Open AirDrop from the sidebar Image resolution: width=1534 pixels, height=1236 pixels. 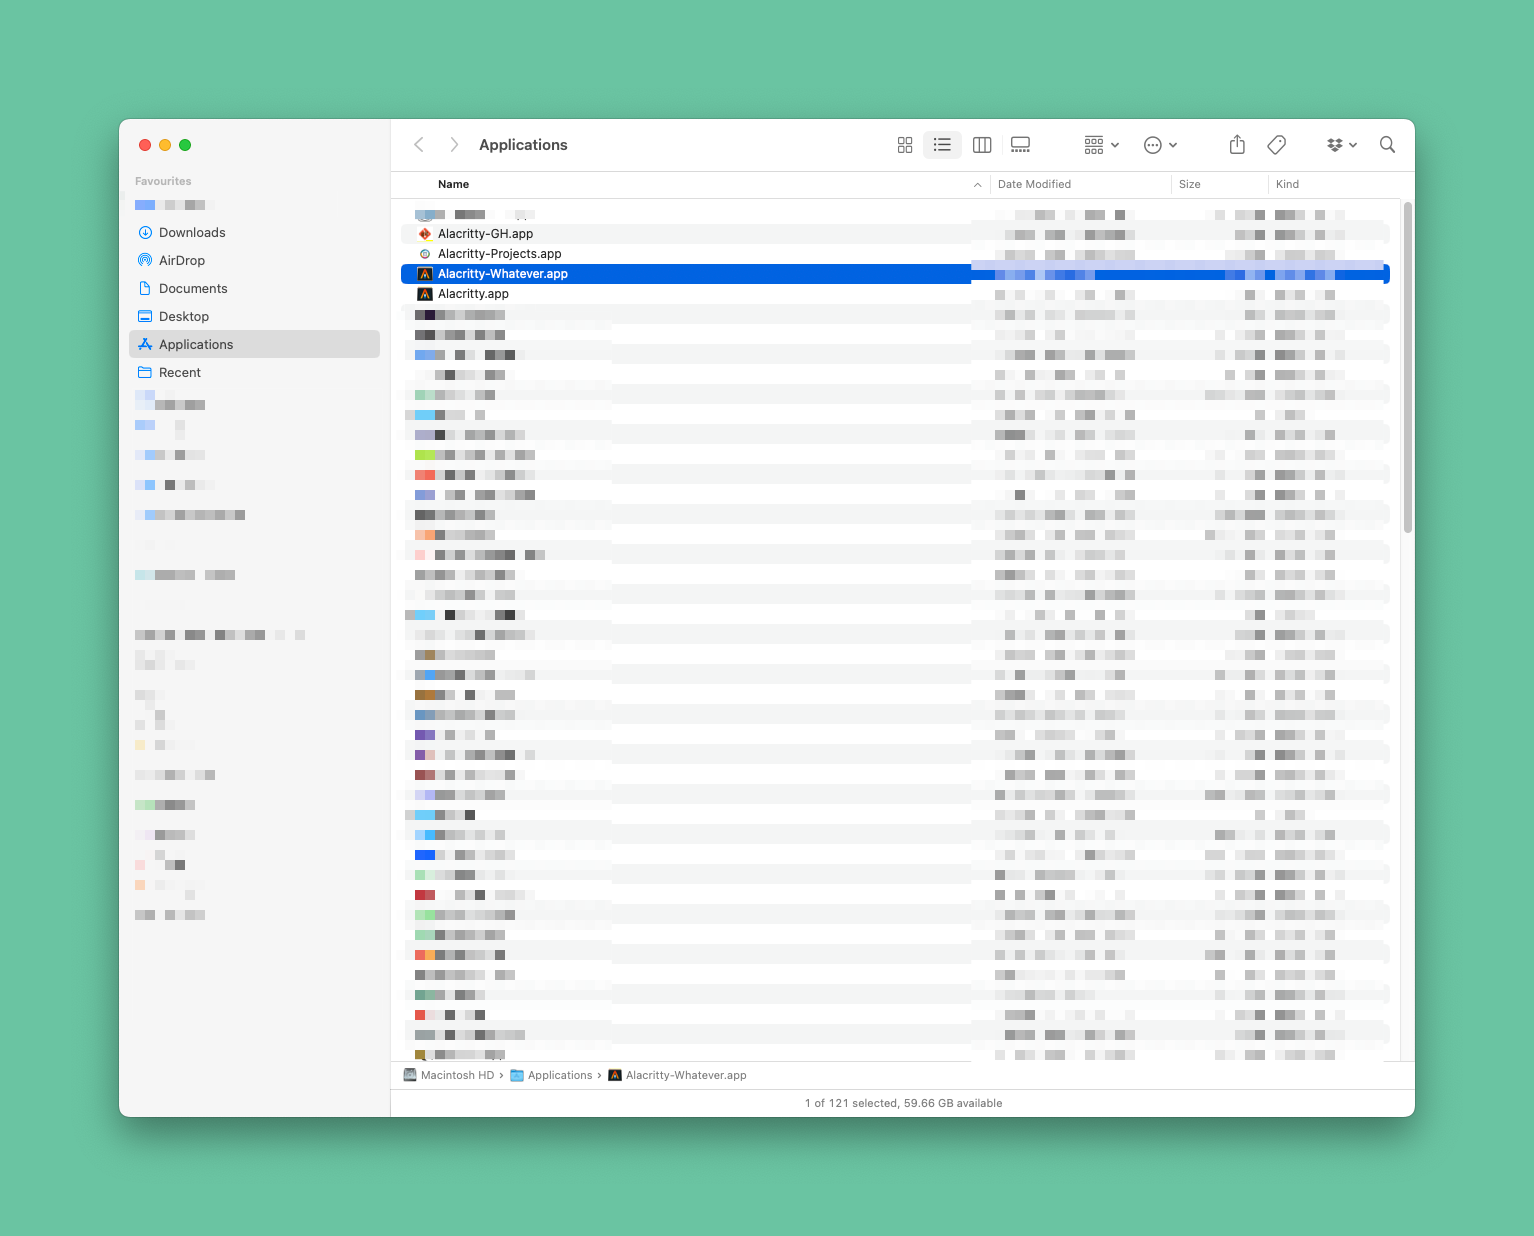pos(183,260)
